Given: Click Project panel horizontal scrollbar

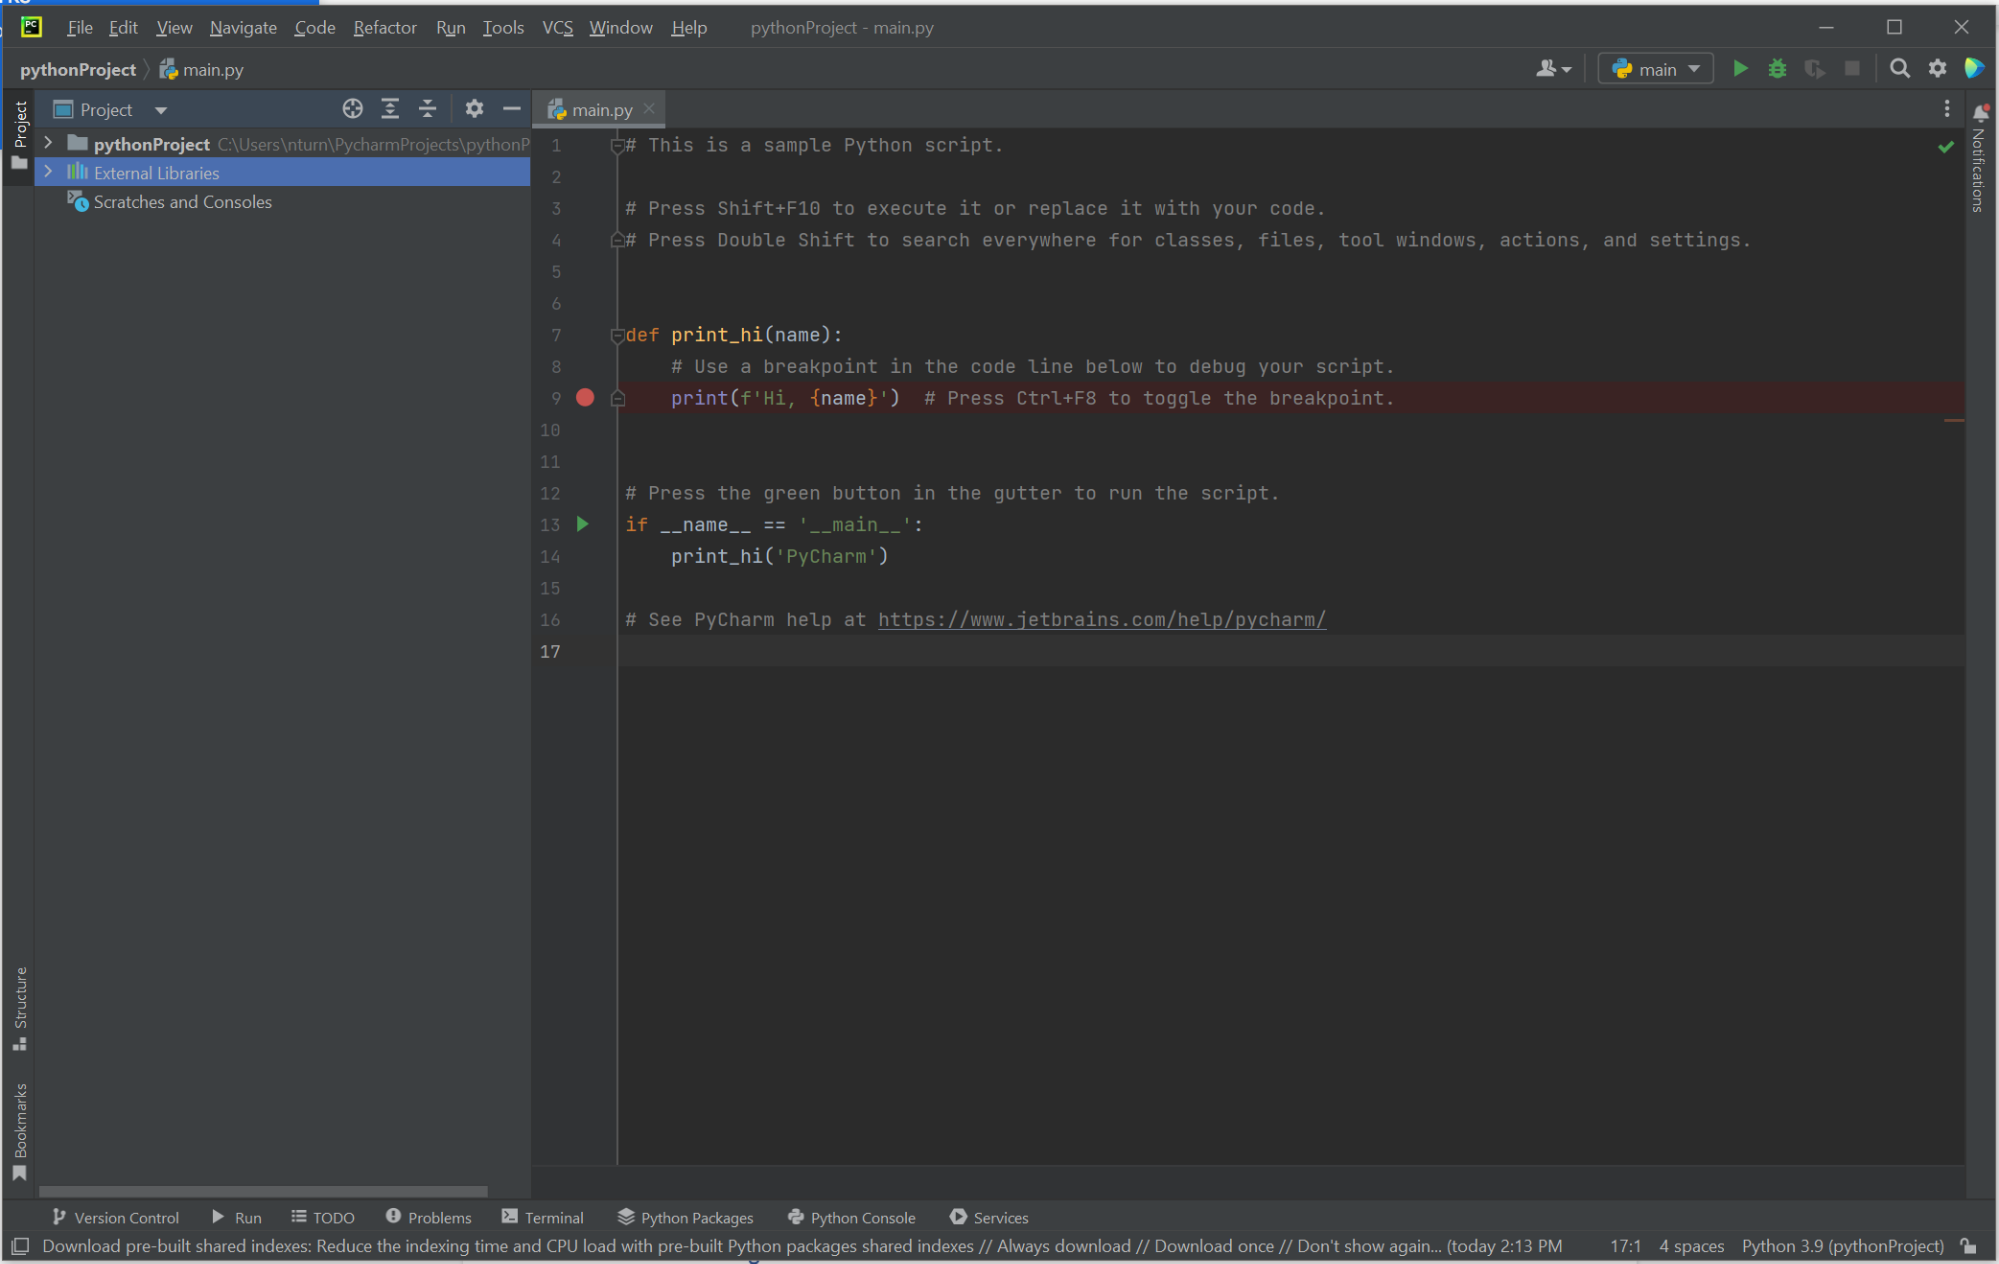Looking at the screenshot, I should tap(263, 1191).
